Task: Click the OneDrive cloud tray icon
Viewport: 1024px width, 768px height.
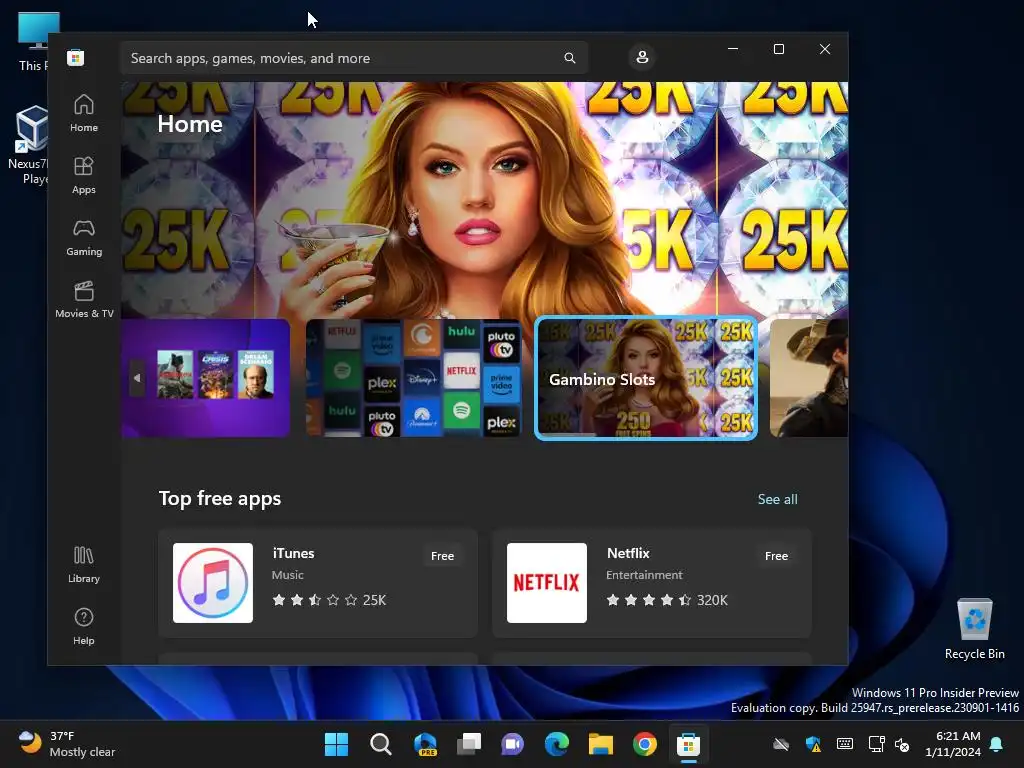Action: tap(781, 744)
